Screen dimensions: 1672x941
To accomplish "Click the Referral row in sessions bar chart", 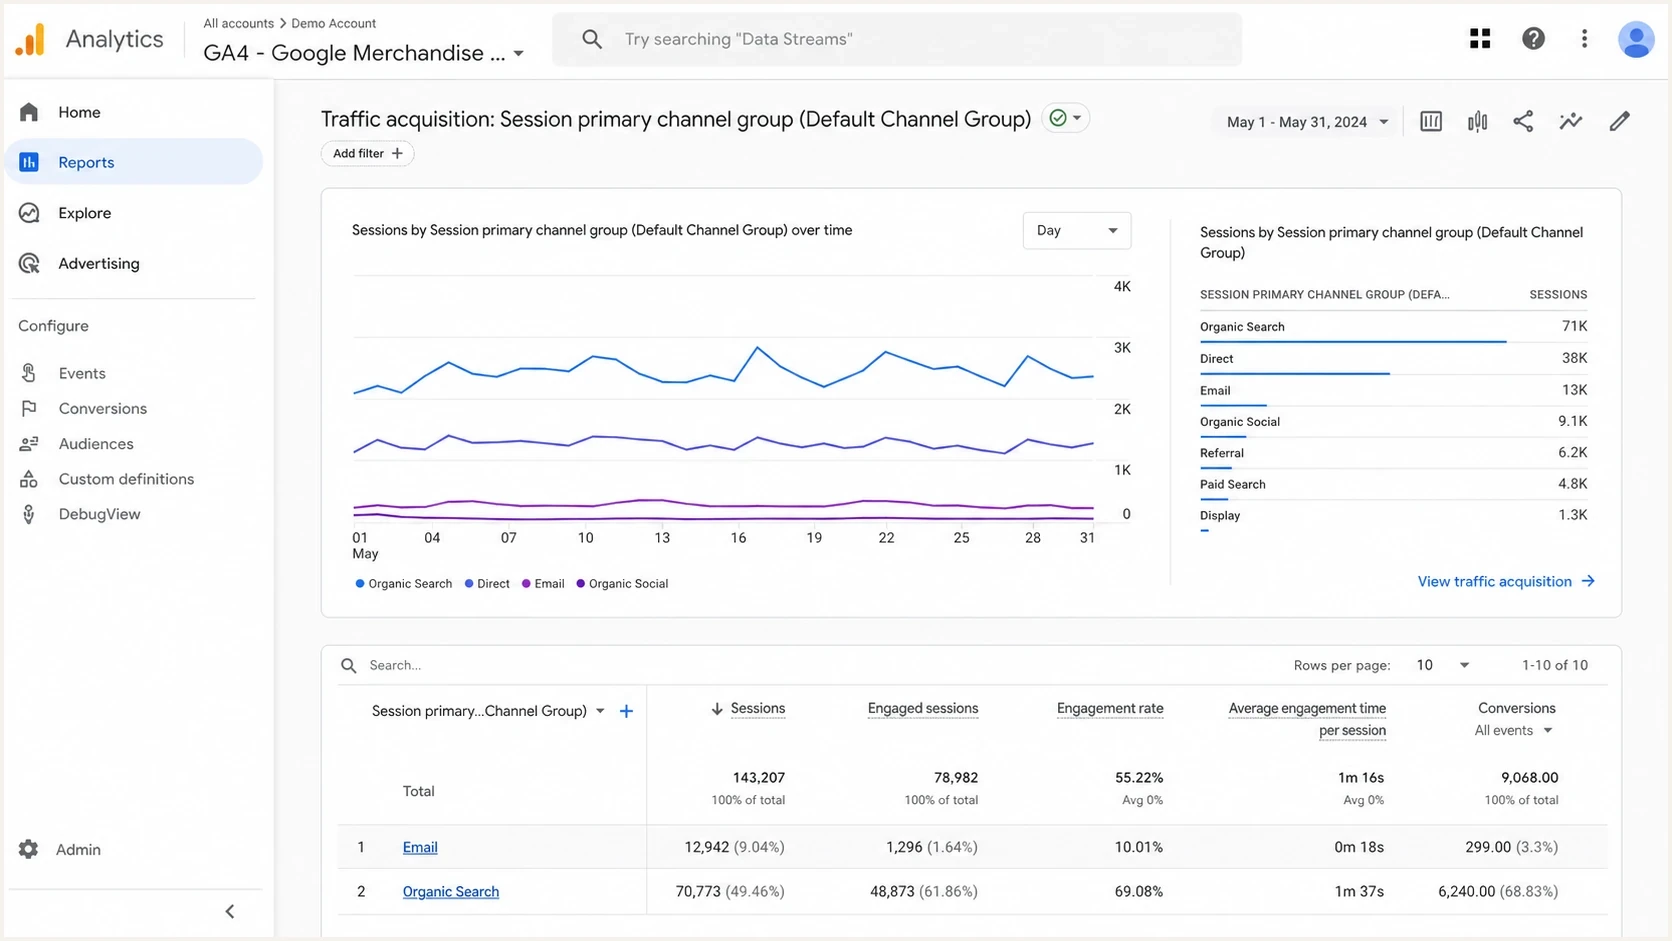I will pyautogui.click(x=1393, y=454).
